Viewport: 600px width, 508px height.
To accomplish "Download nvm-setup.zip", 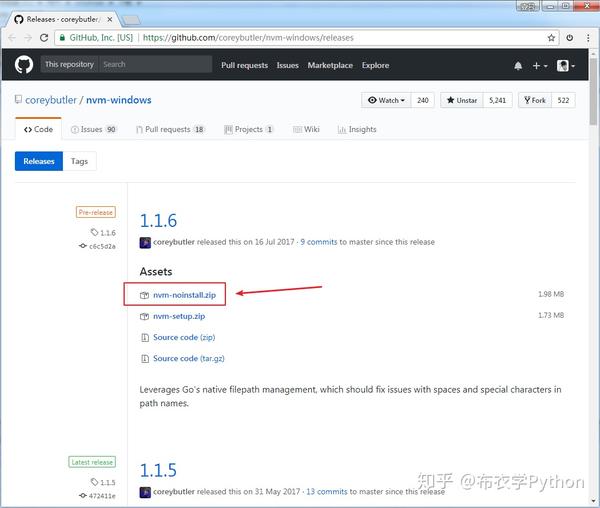I will click(x=179, y=316).
